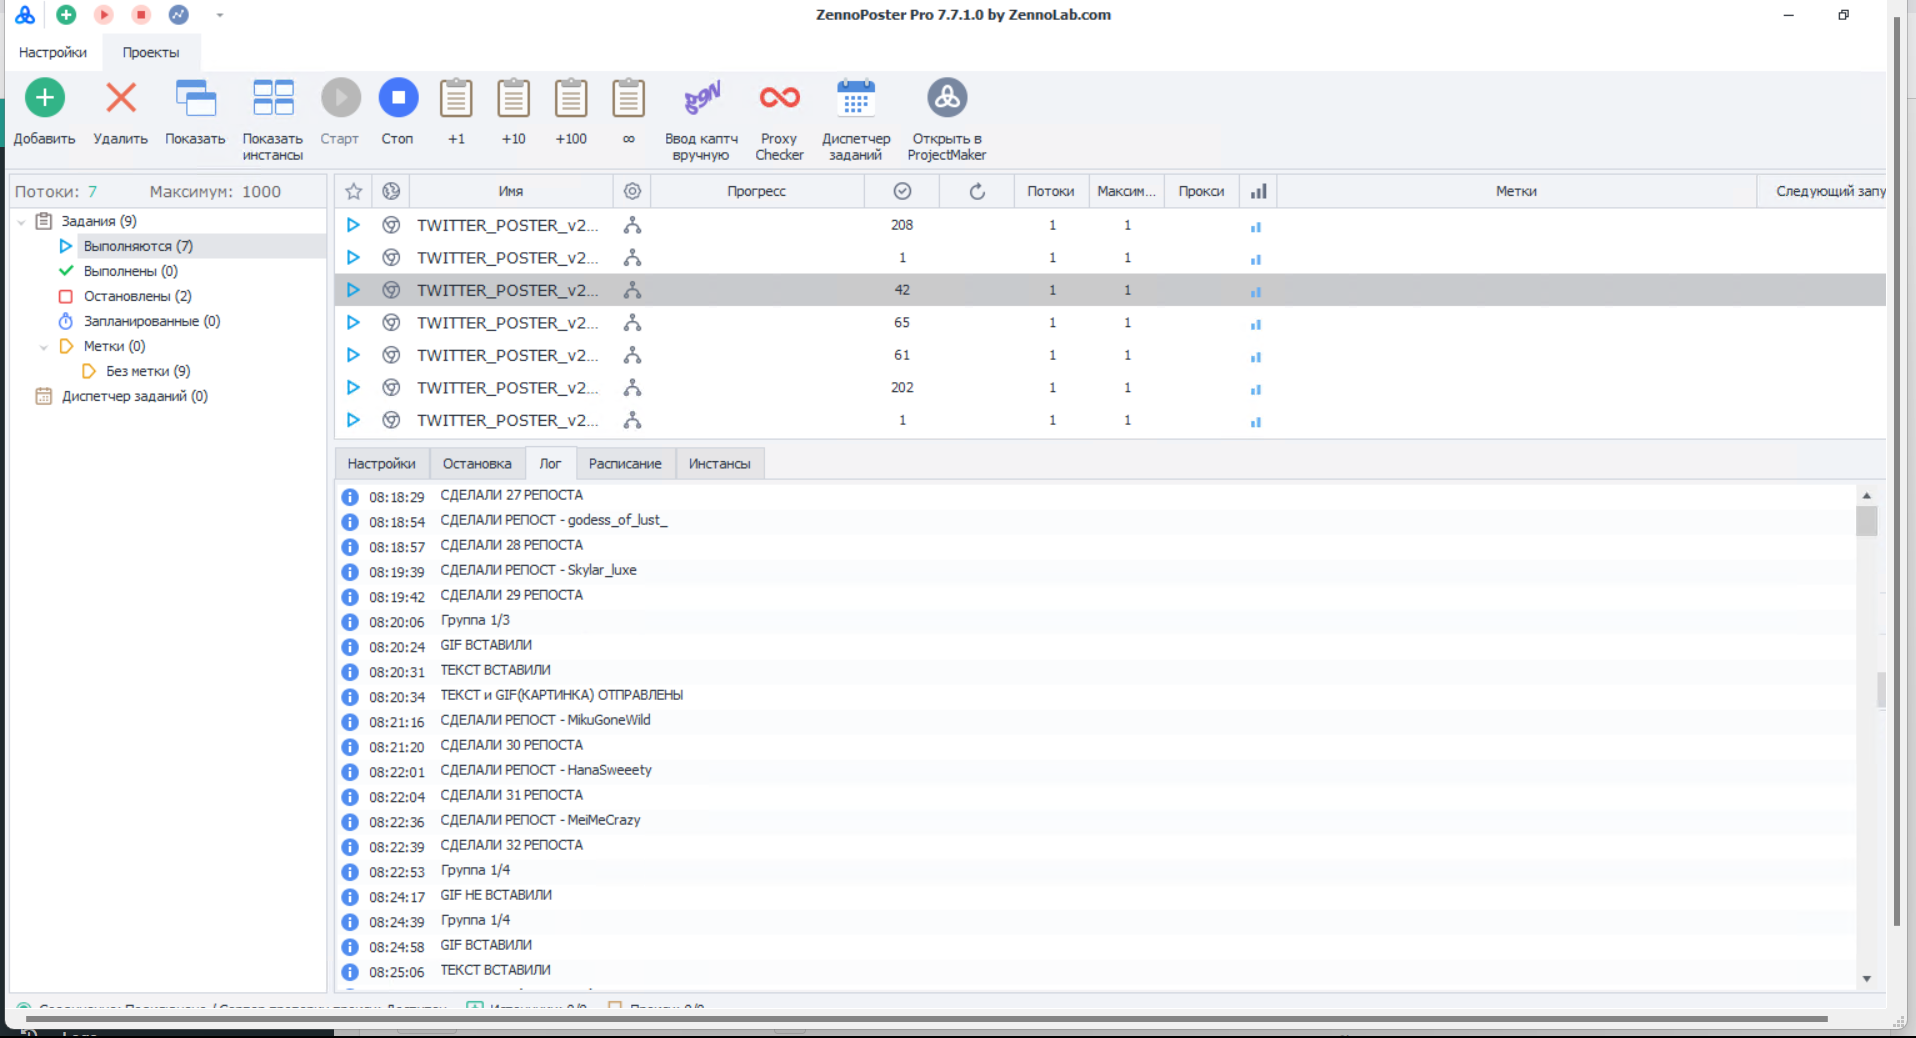Click log scrollbar down arrow
Viewport: 1916px width, 1038px height.
pos(1866,979)
